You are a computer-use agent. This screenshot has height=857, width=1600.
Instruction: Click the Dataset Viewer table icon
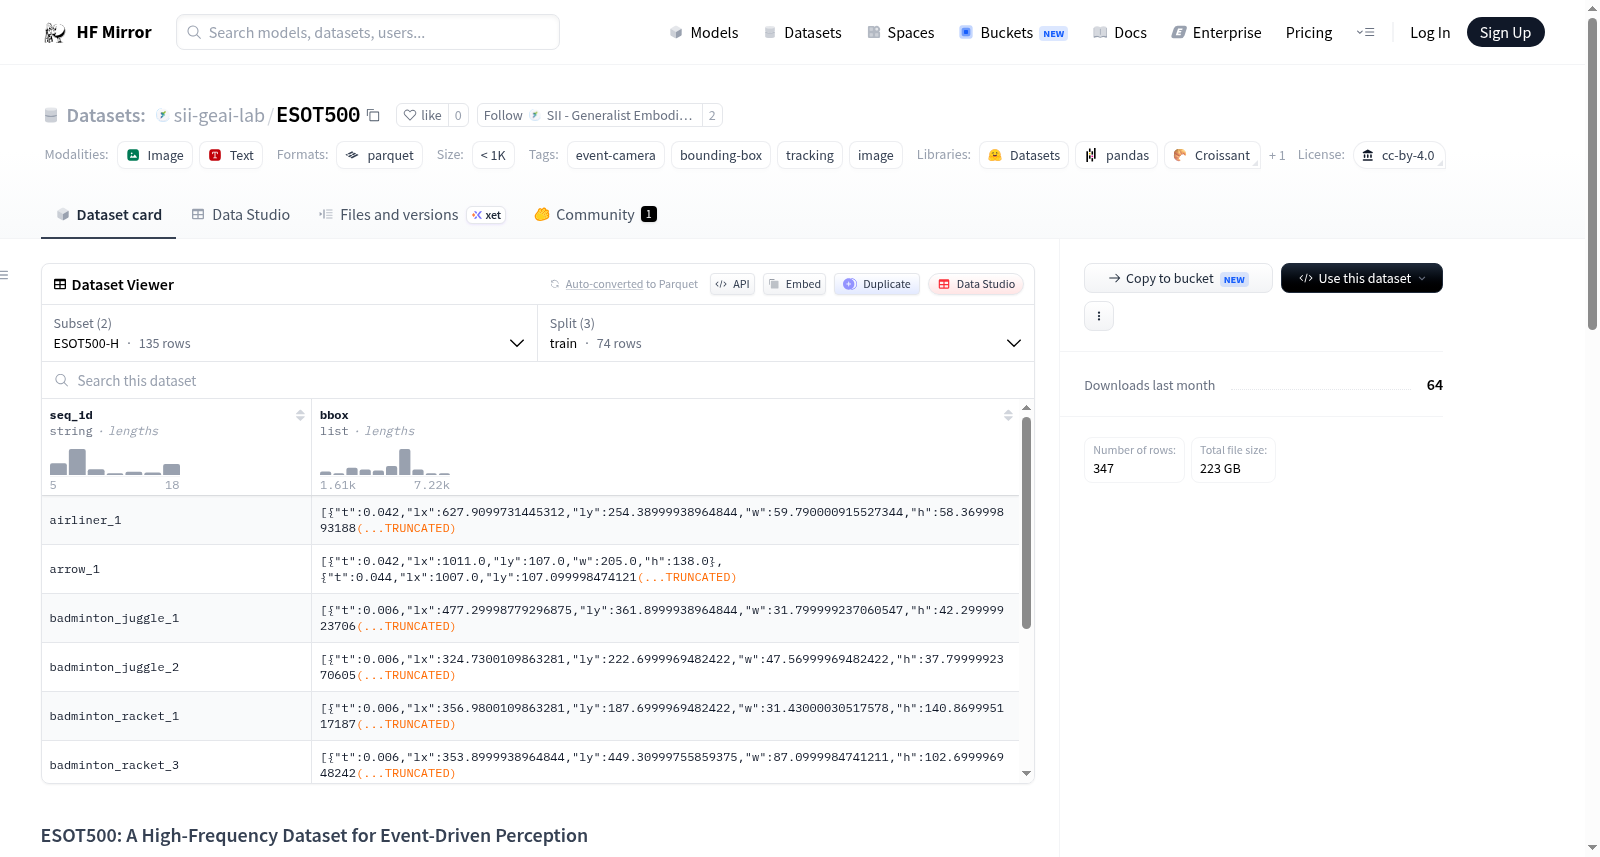pyautogui.click(x=60, y=285)
